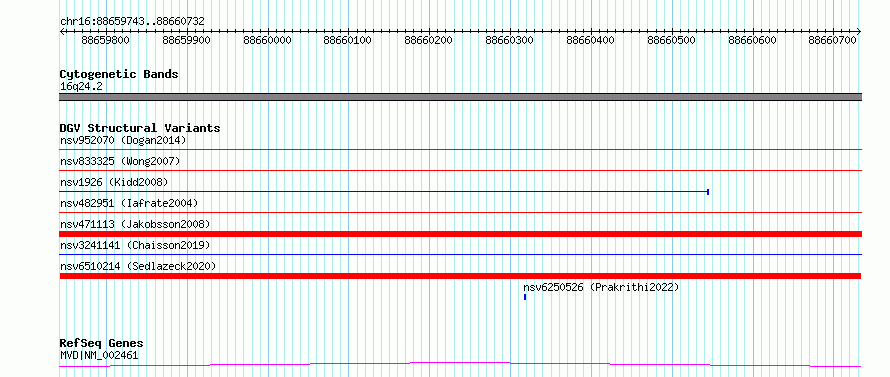Click ruler position 88660000
Viewport: 890px width, 377px height.
click(267, 40)
